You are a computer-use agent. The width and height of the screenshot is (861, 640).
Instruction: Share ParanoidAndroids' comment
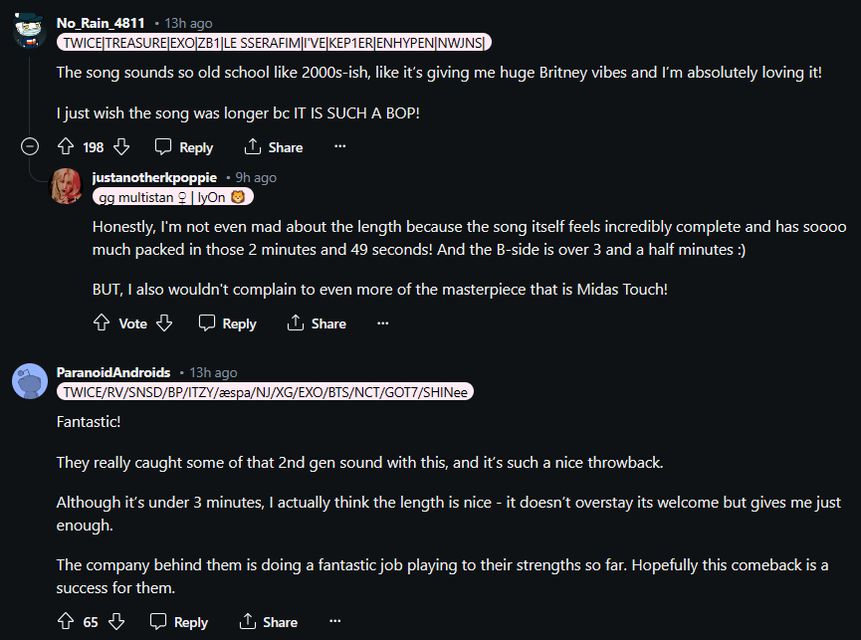point(268,621)
